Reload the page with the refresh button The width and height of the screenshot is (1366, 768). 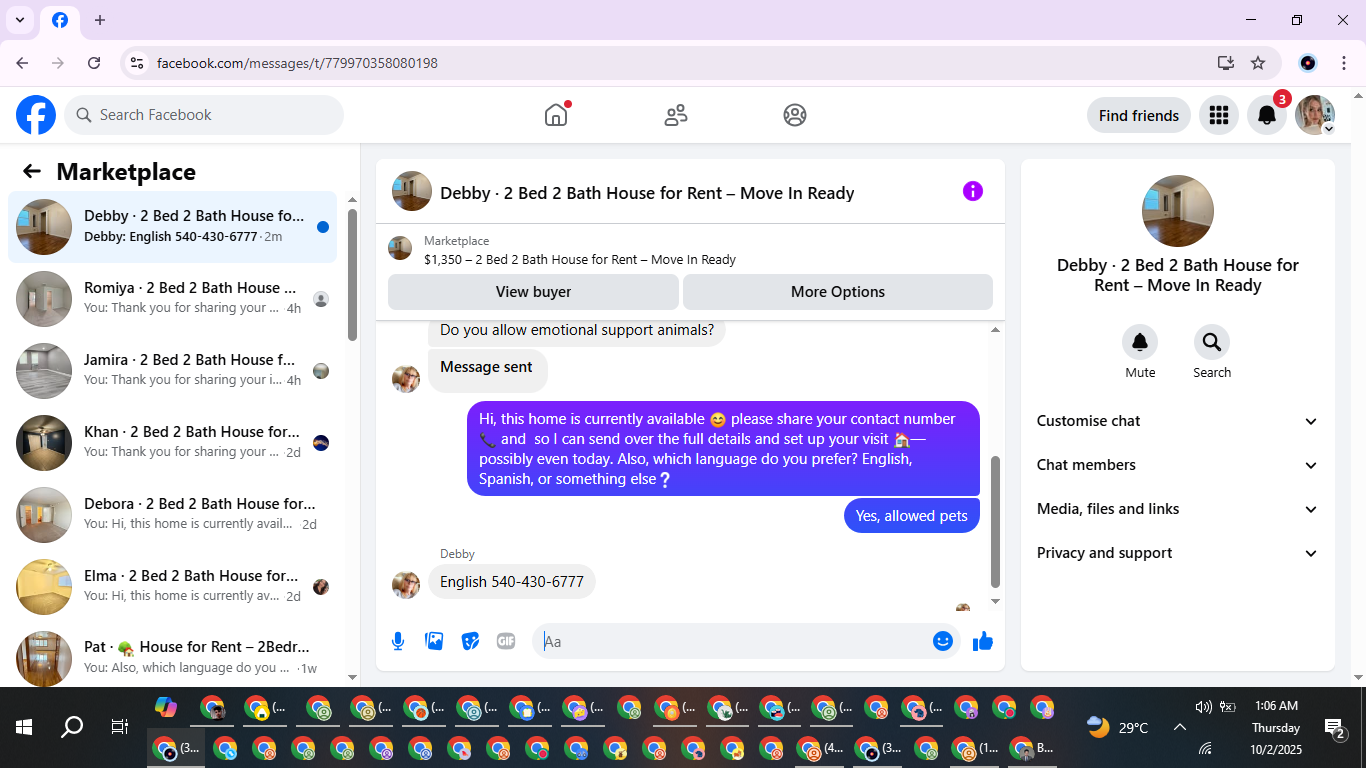pyautogui.click(x=94, y=63)
